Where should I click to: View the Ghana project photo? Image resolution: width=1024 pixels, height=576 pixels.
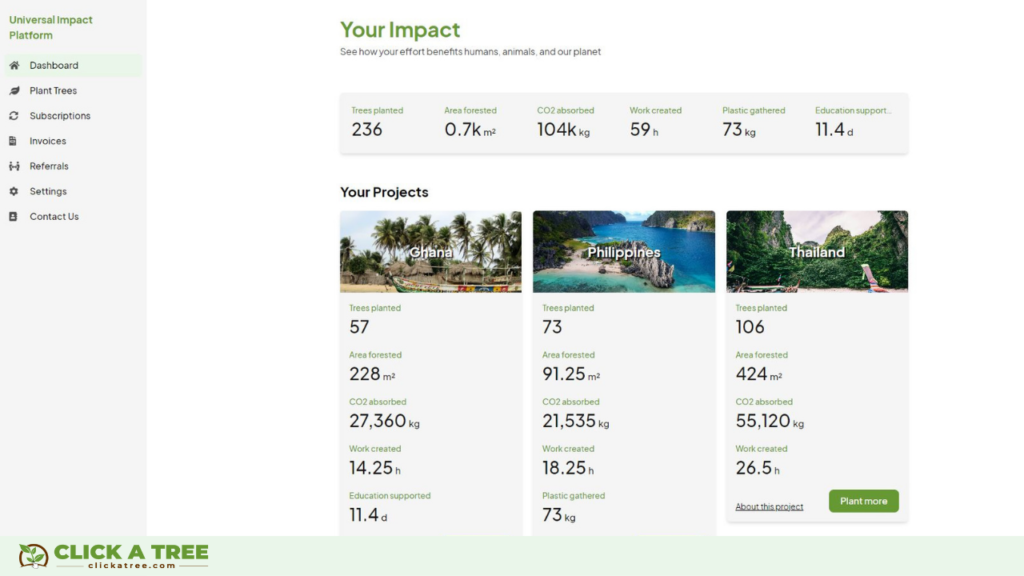430,251
